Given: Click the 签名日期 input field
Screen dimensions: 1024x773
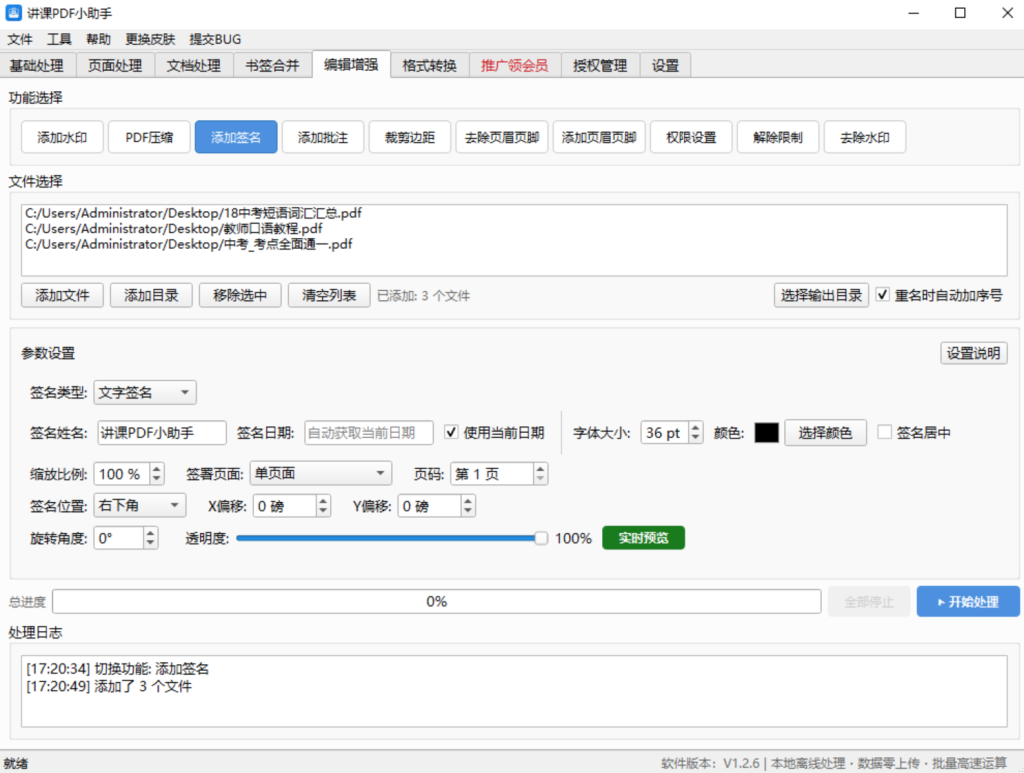Looking at the screenshot, I should coord(369,433).
